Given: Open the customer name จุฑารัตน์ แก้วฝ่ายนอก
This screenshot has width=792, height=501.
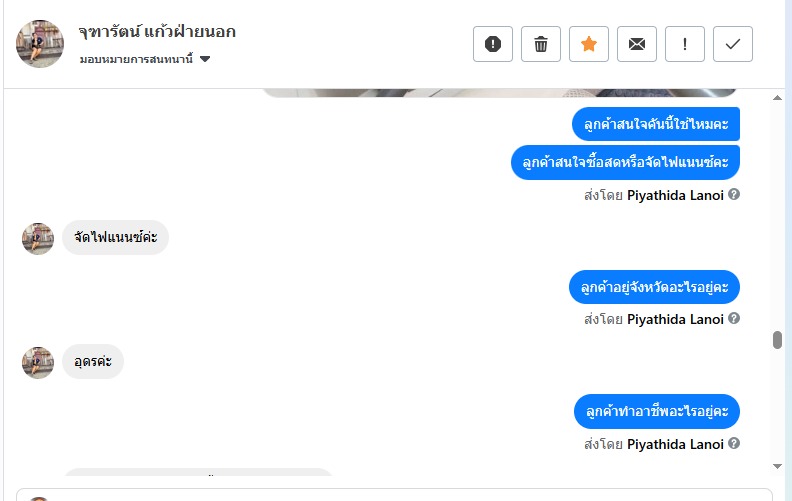Looking at the screenshot, I should click(157, 32).
